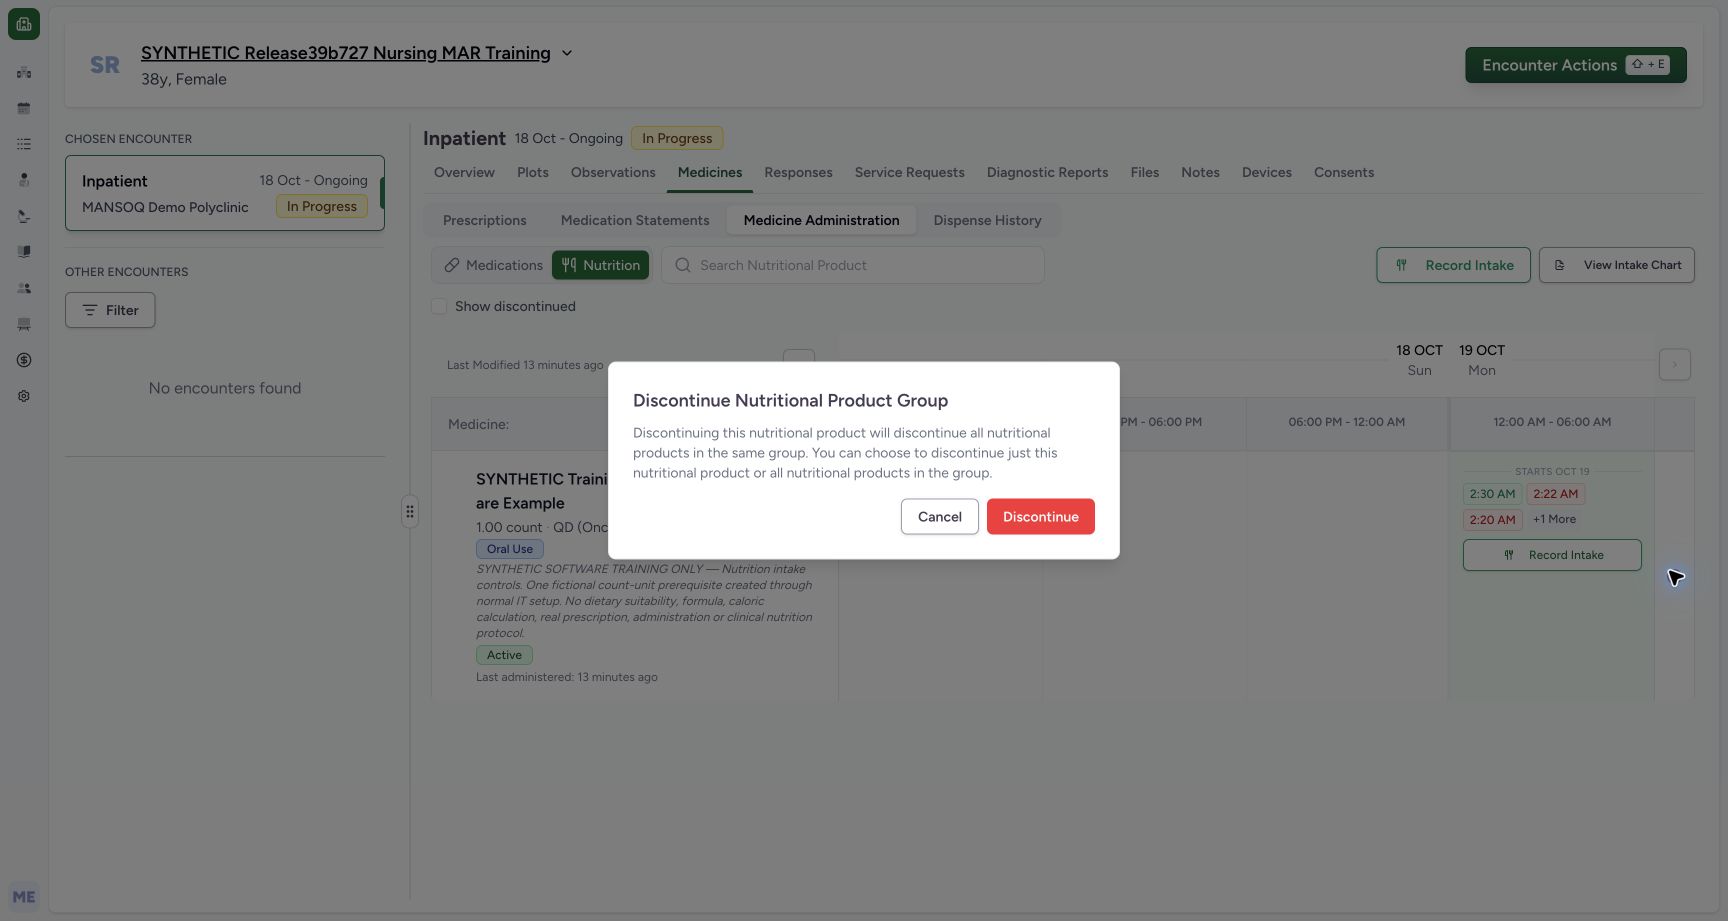Click the panel resize grip handle
This screenshot has width=1728, height=921.
coord(410,512)
